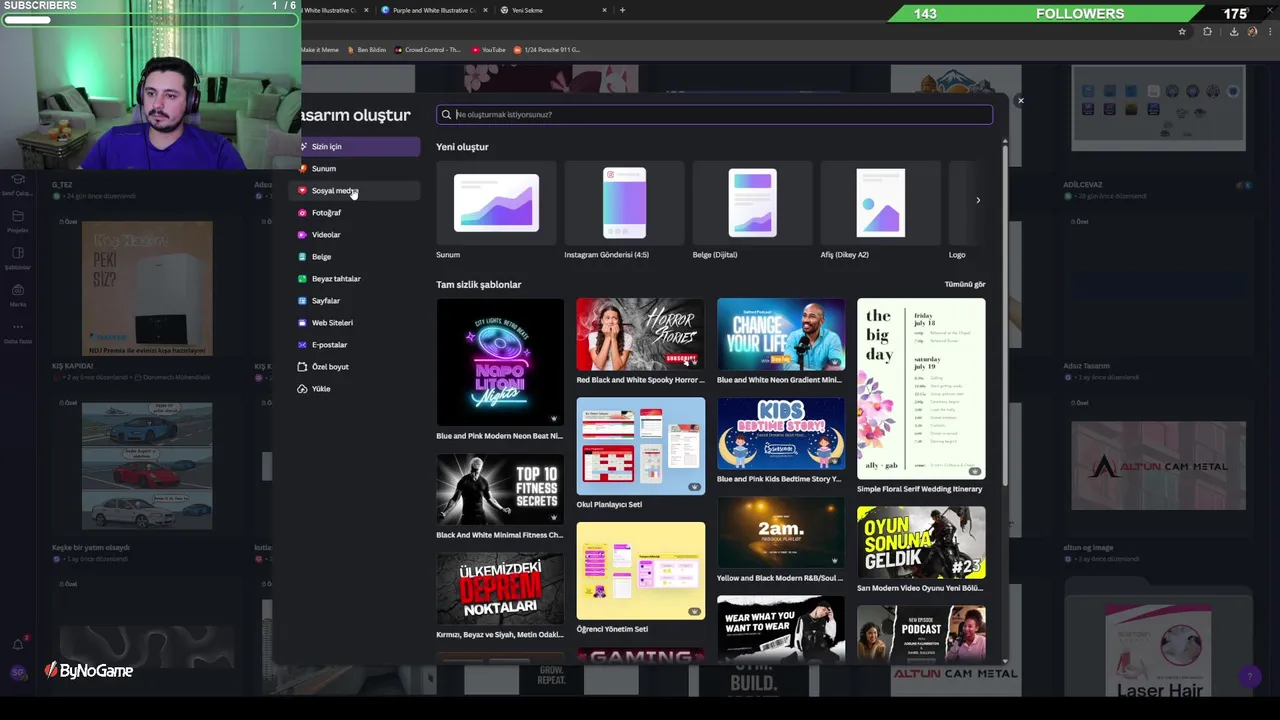
Task: Close the Yeni Sekme browser tab
Action: click(604, 10)
